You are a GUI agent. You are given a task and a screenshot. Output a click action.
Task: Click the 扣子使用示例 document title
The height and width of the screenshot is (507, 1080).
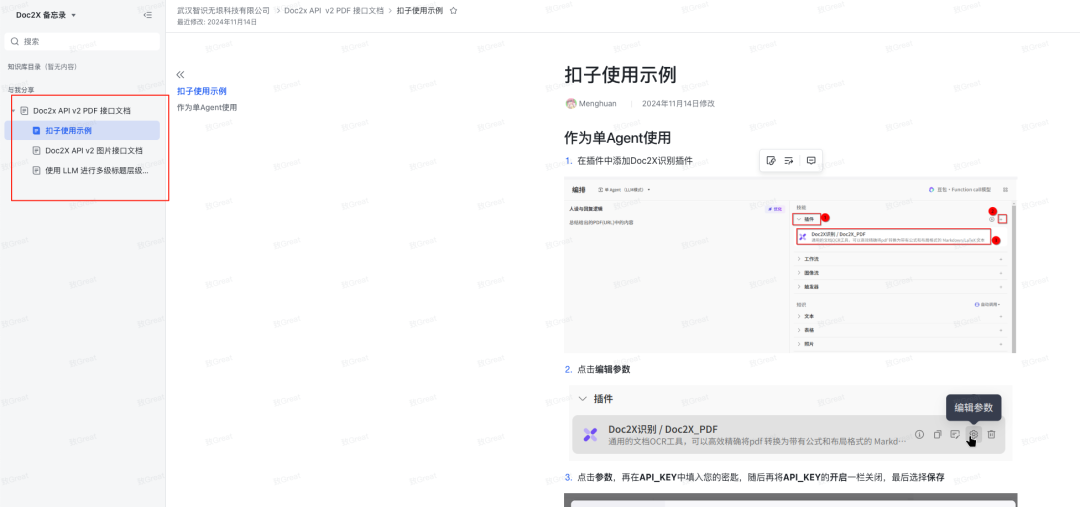pyautogui.click(x=620, y=74)
